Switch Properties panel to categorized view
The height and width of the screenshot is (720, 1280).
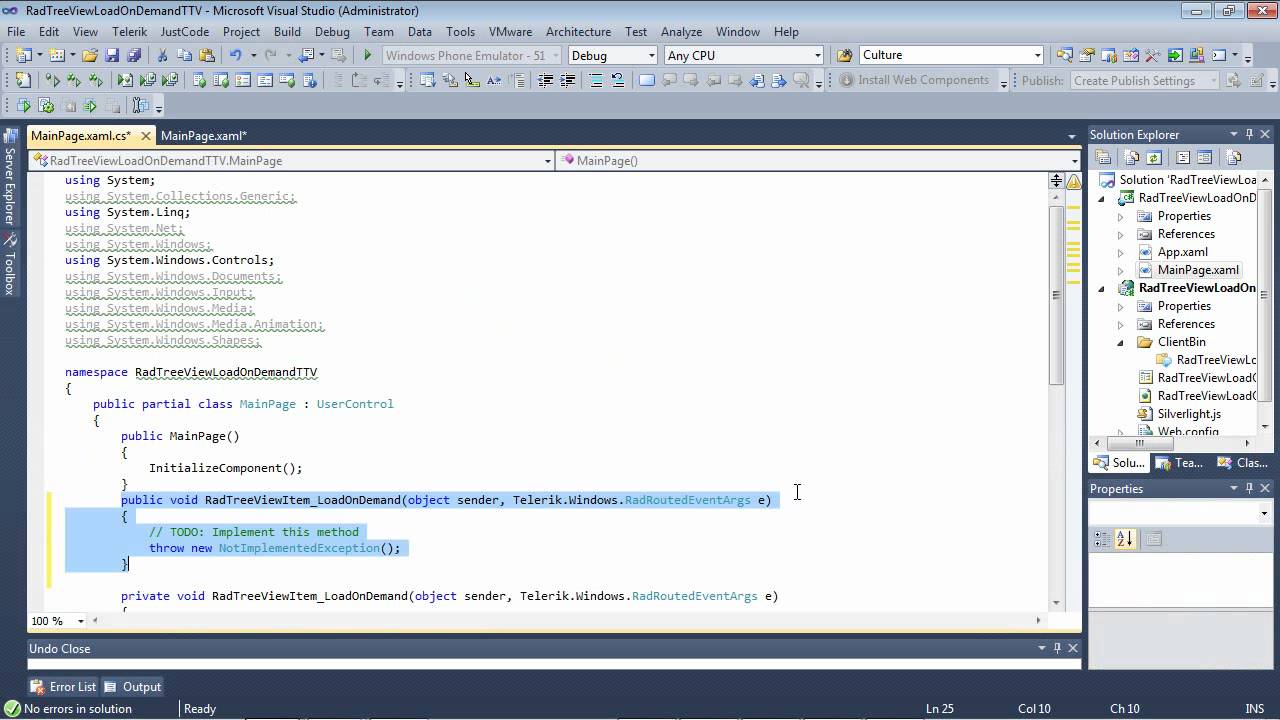click(1102, 539)
